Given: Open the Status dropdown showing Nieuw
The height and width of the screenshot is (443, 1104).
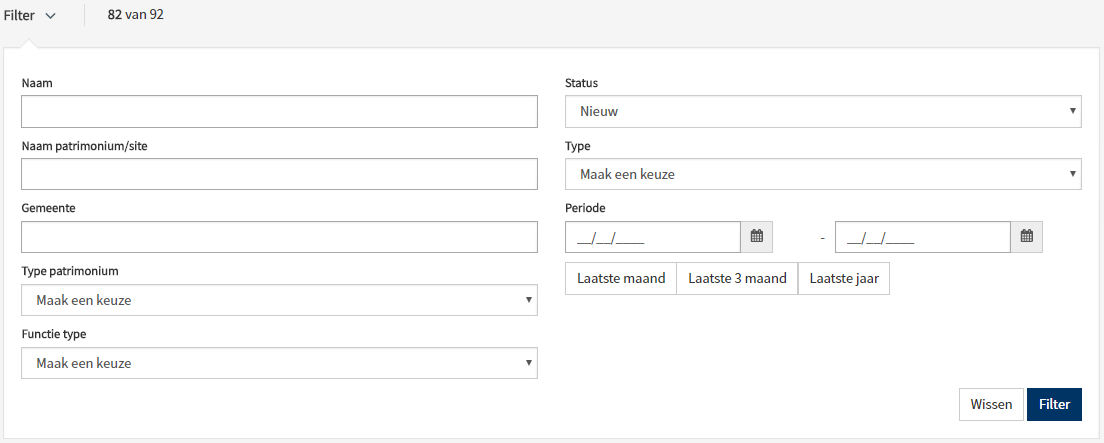Looking at the screenshot, I should tap(822, 111).
